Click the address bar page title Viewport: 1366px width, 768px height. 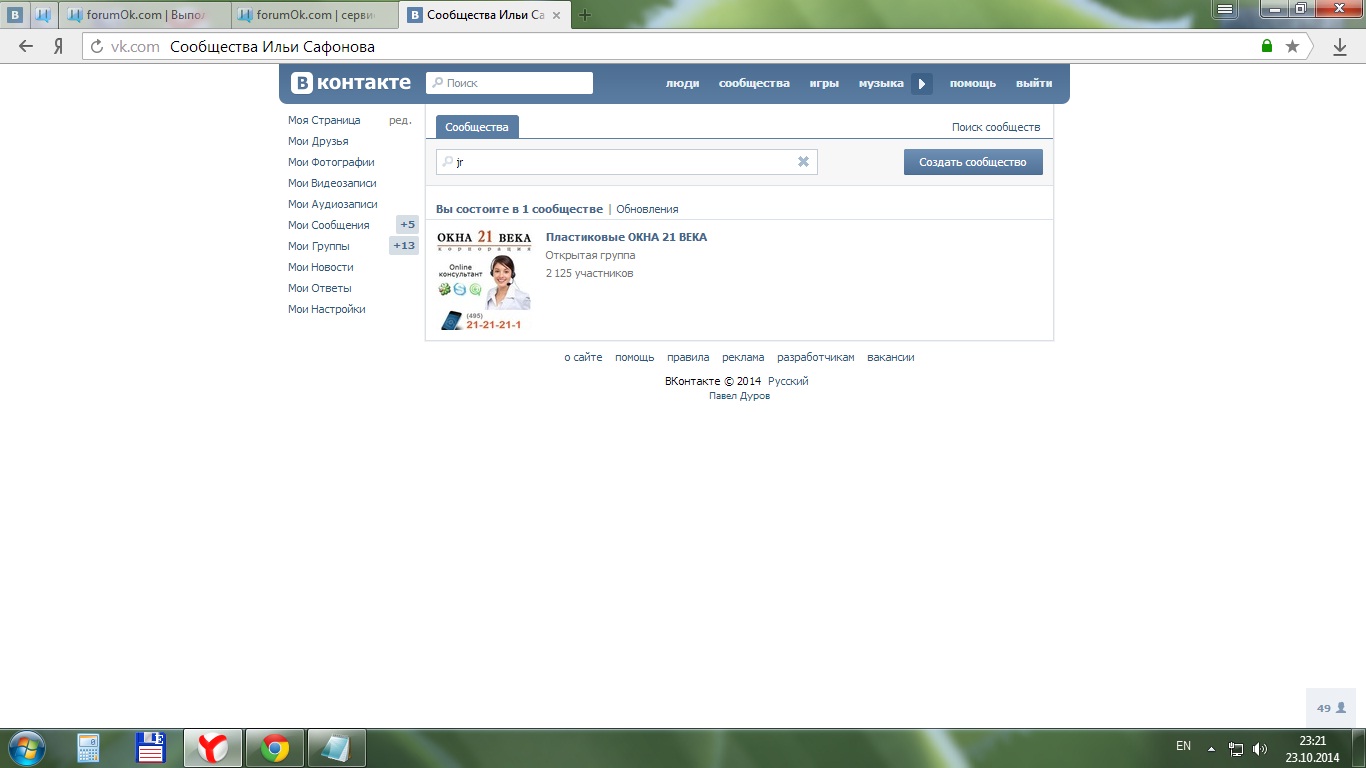272,46
